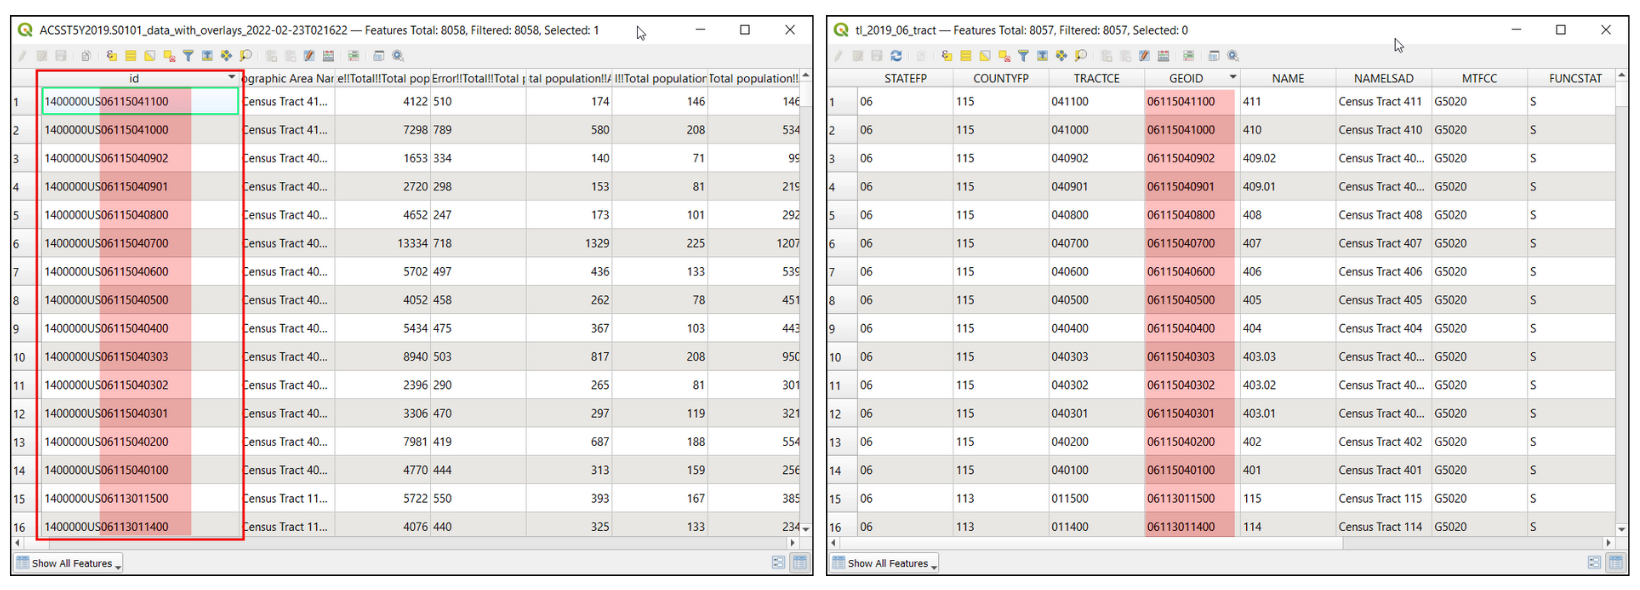
Task: Click sort arrow on id column header
Action: coord(231,77)
